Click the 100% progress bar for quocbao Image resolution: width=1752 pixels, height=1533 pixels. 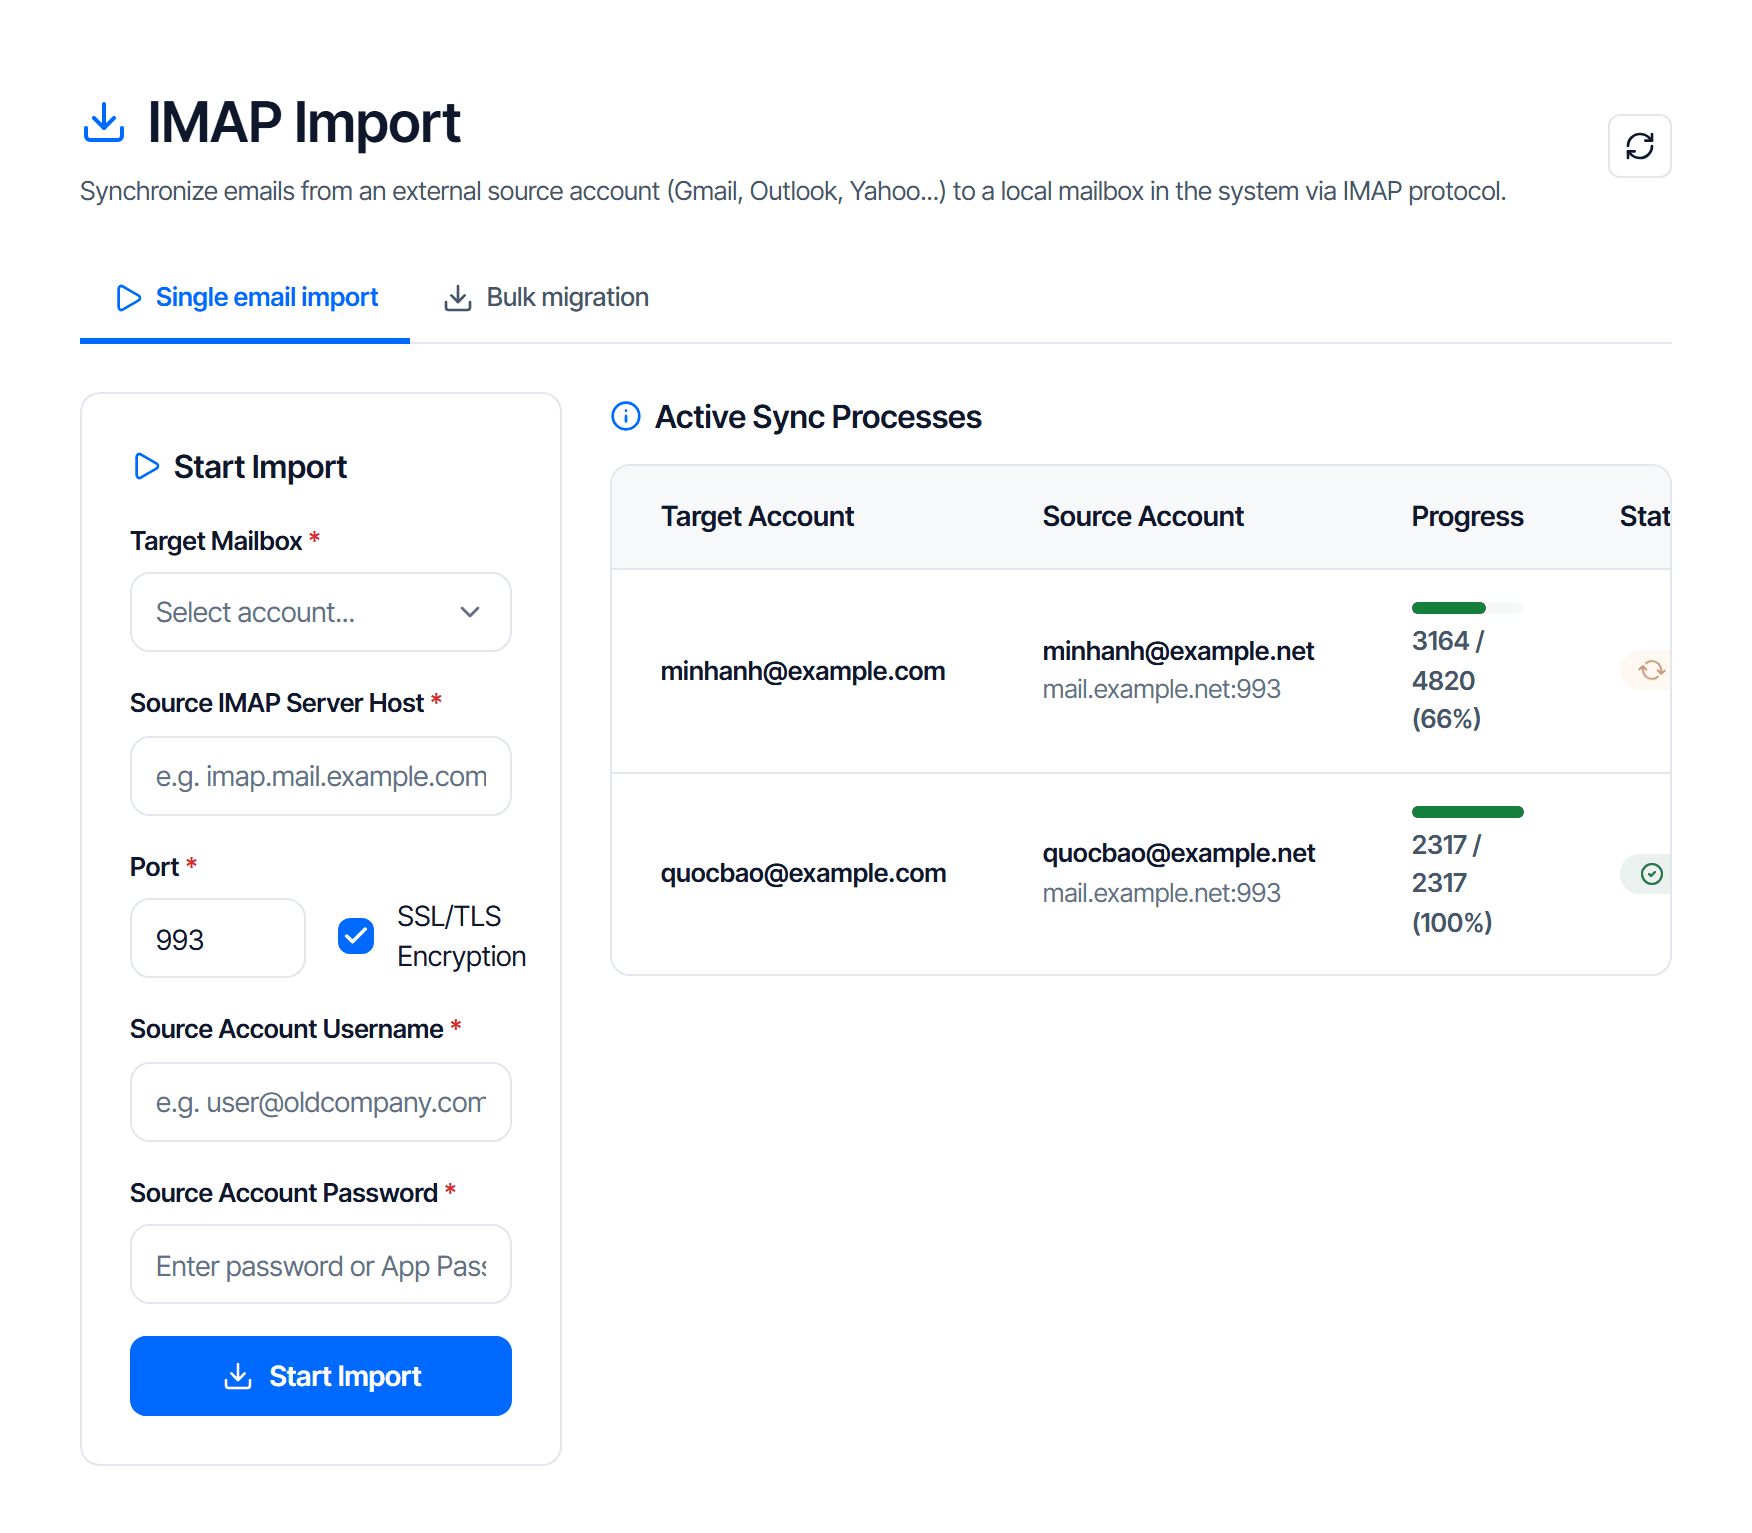click(x=1467, y=812)
